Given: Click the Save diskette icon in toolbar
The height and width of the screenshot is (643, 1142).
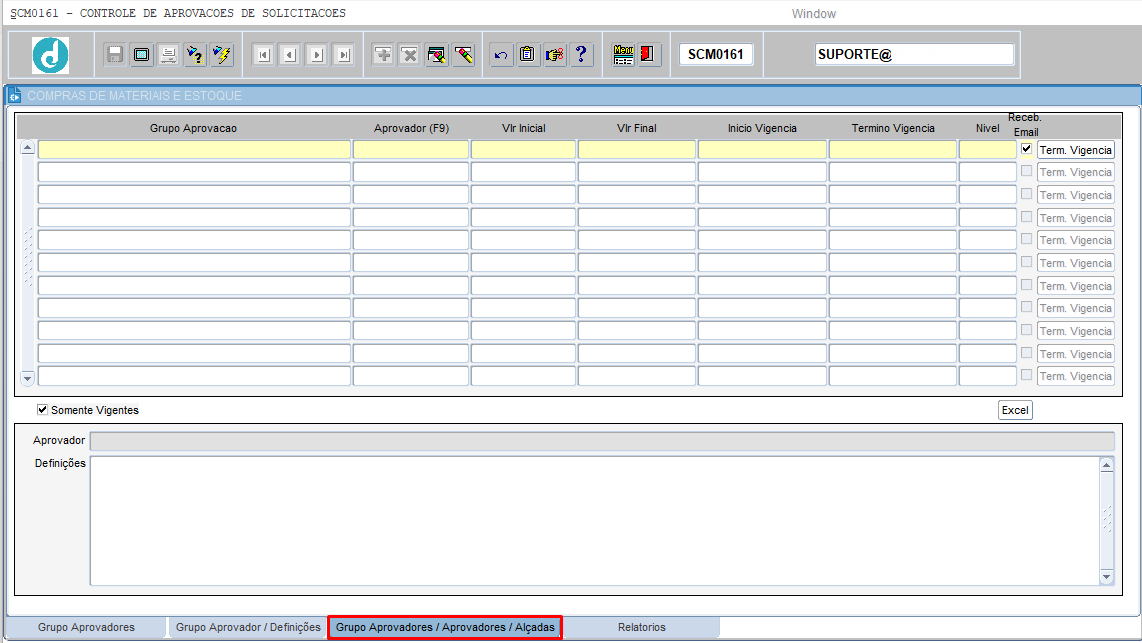Looking at the screenshot, I should click(114, 55).
